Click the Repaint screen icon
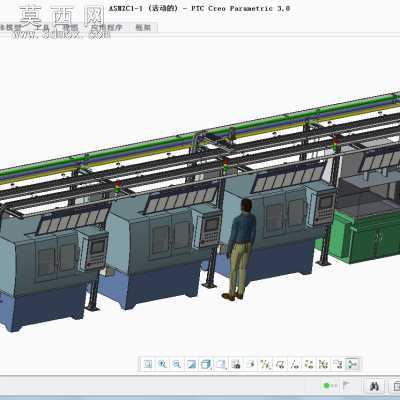 pyautogui.click(x=191, y=364)
